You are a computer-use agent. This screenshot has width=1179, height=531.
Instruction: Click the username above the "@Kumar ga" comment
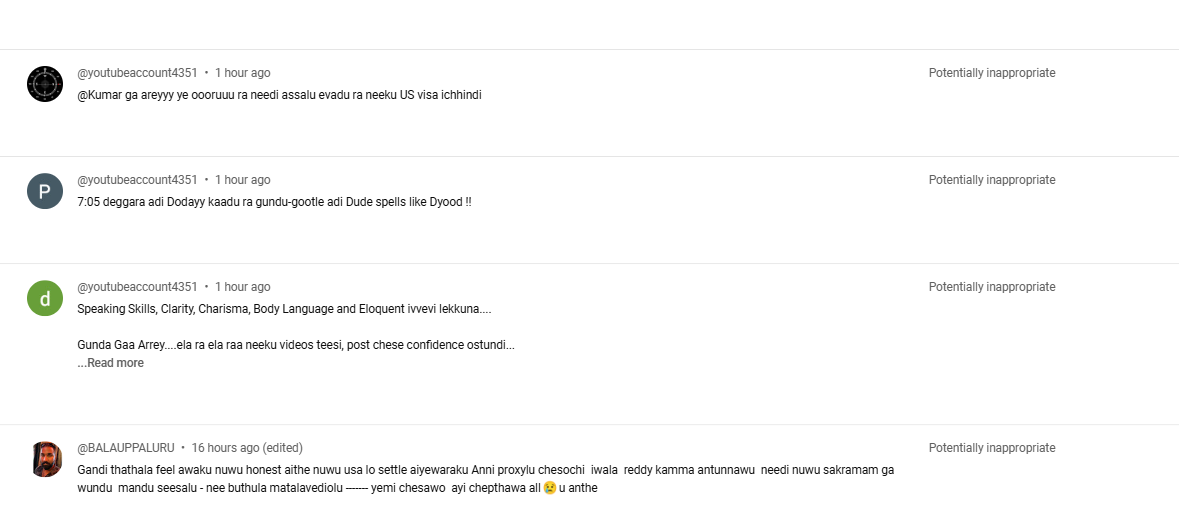(137, 73)
